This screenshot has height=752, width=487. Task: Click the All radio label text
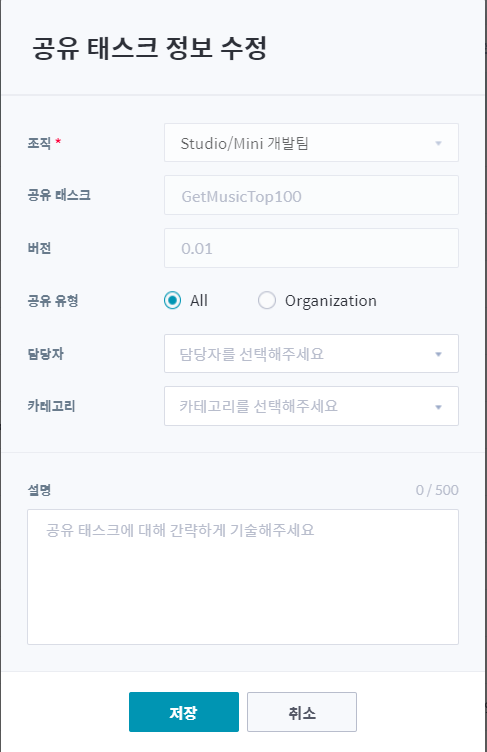[x=199, y=301]
